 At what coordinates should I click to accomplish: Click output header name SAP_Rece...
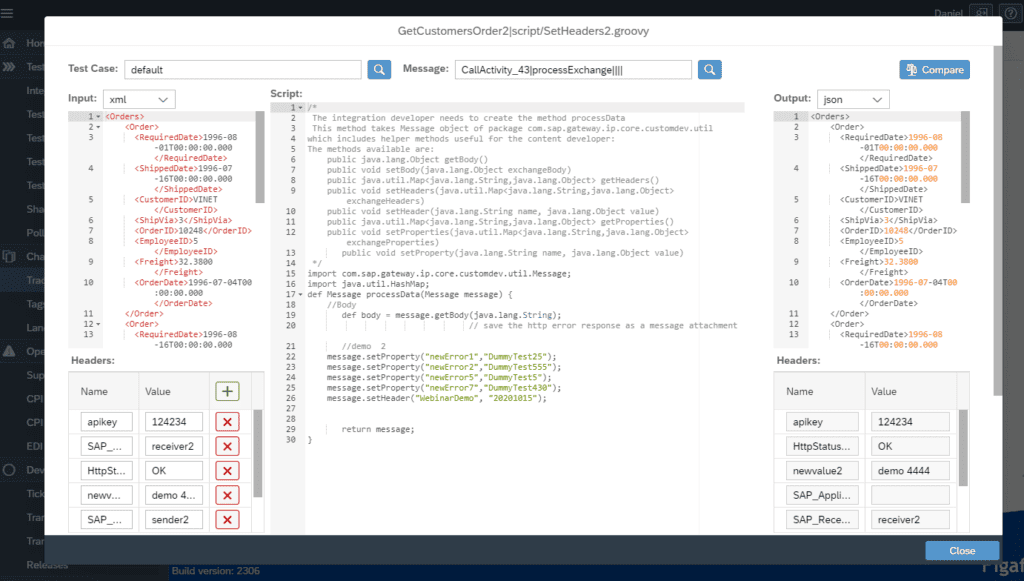822,520
